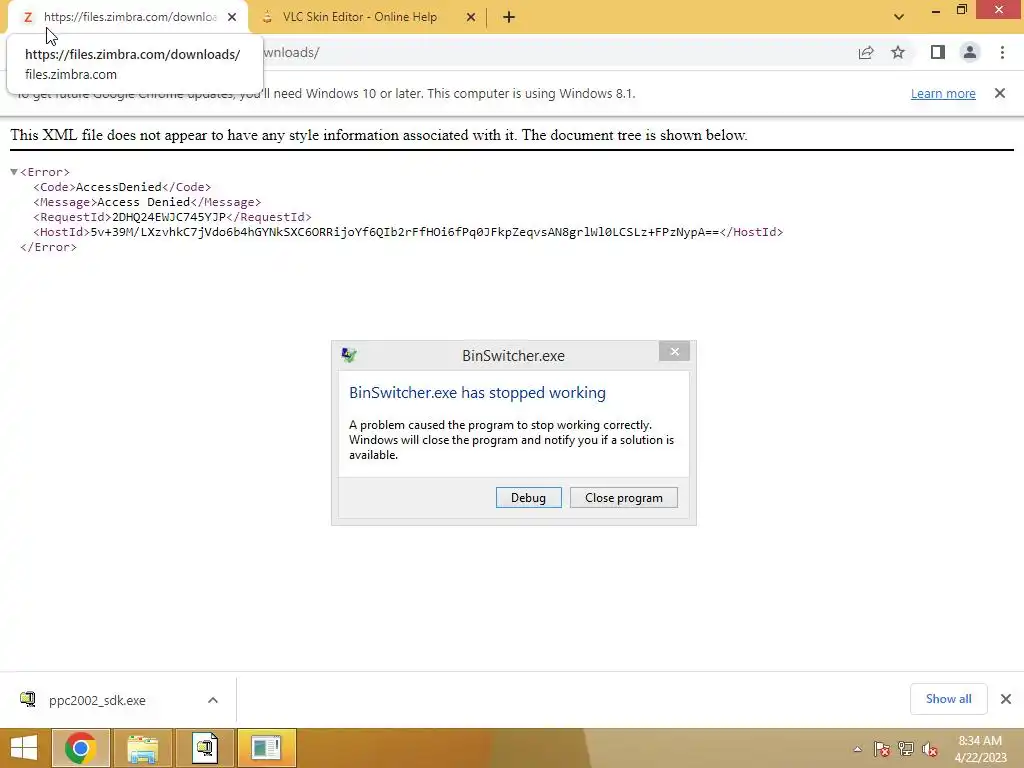Screen dimensions: 1024x768
Task: Open File Explorer from the taskbar
Action: [x=142, y=748]
